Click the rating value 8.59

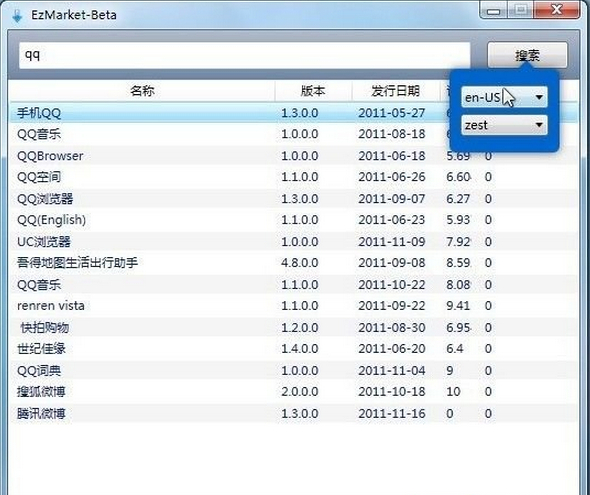[x=458, y=263]
